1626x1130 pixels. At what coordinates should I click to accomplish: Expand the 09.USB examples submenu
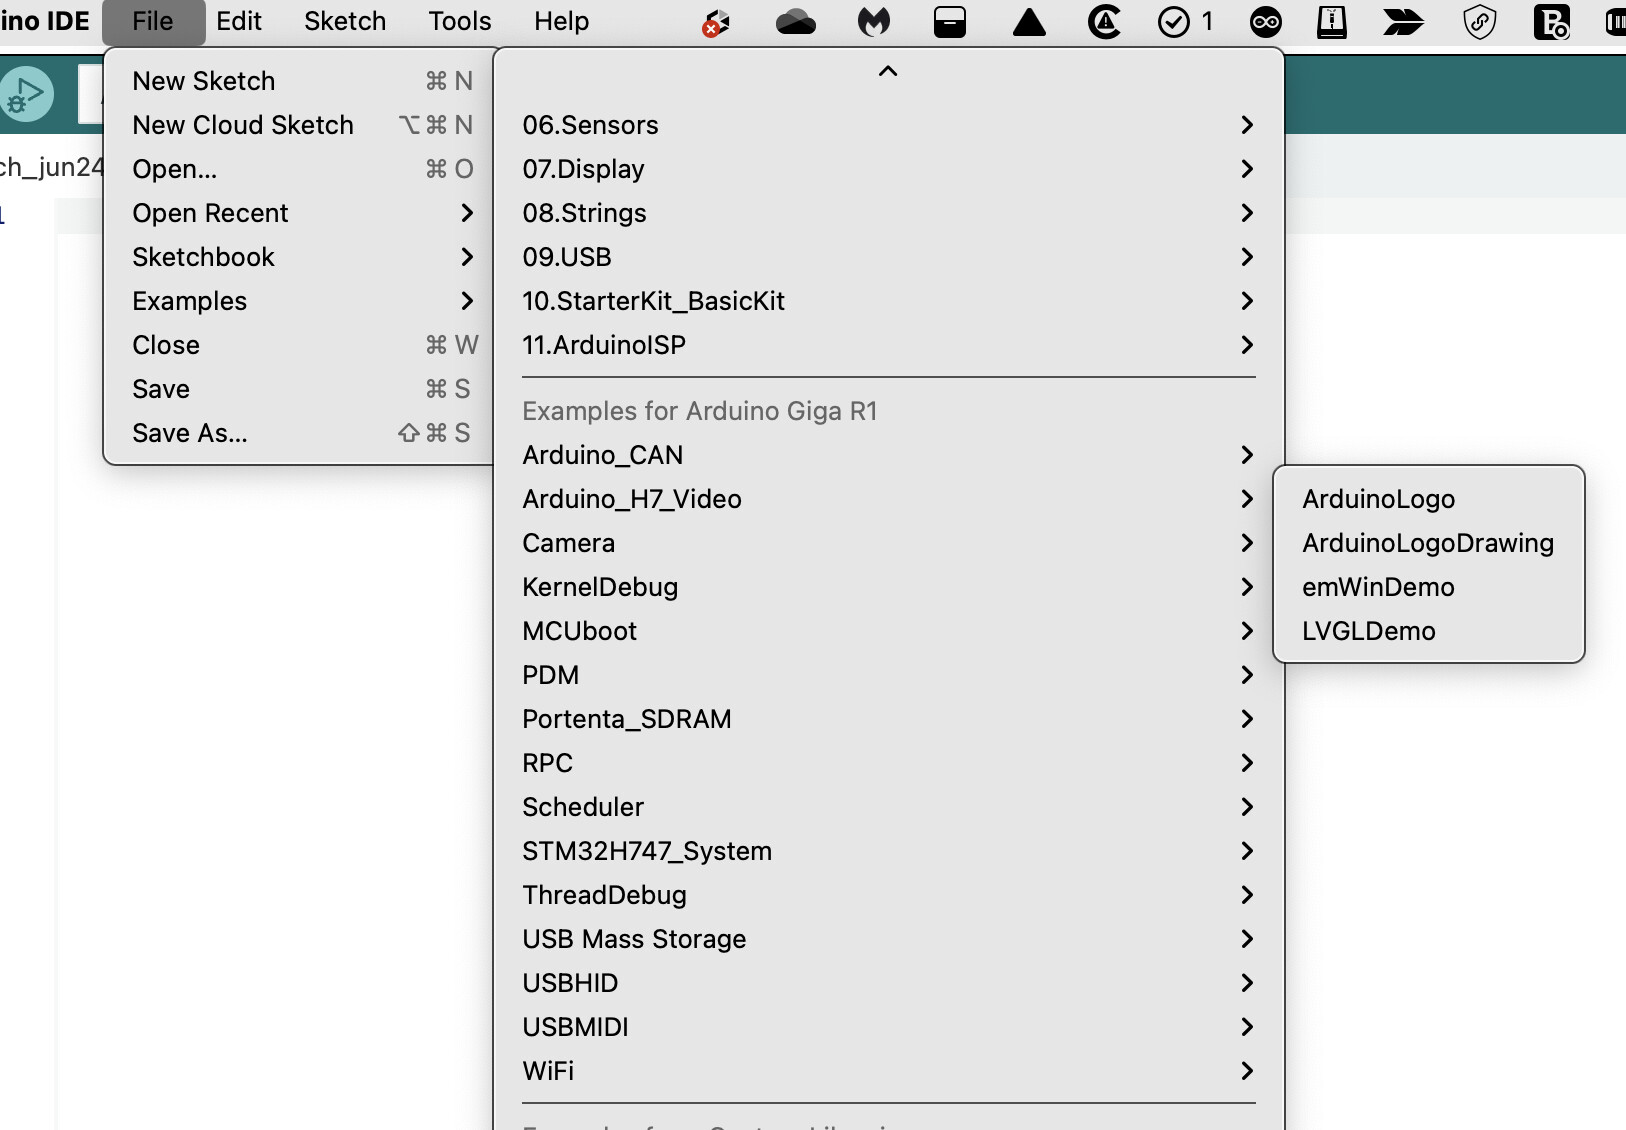click(x=888, y=257)
